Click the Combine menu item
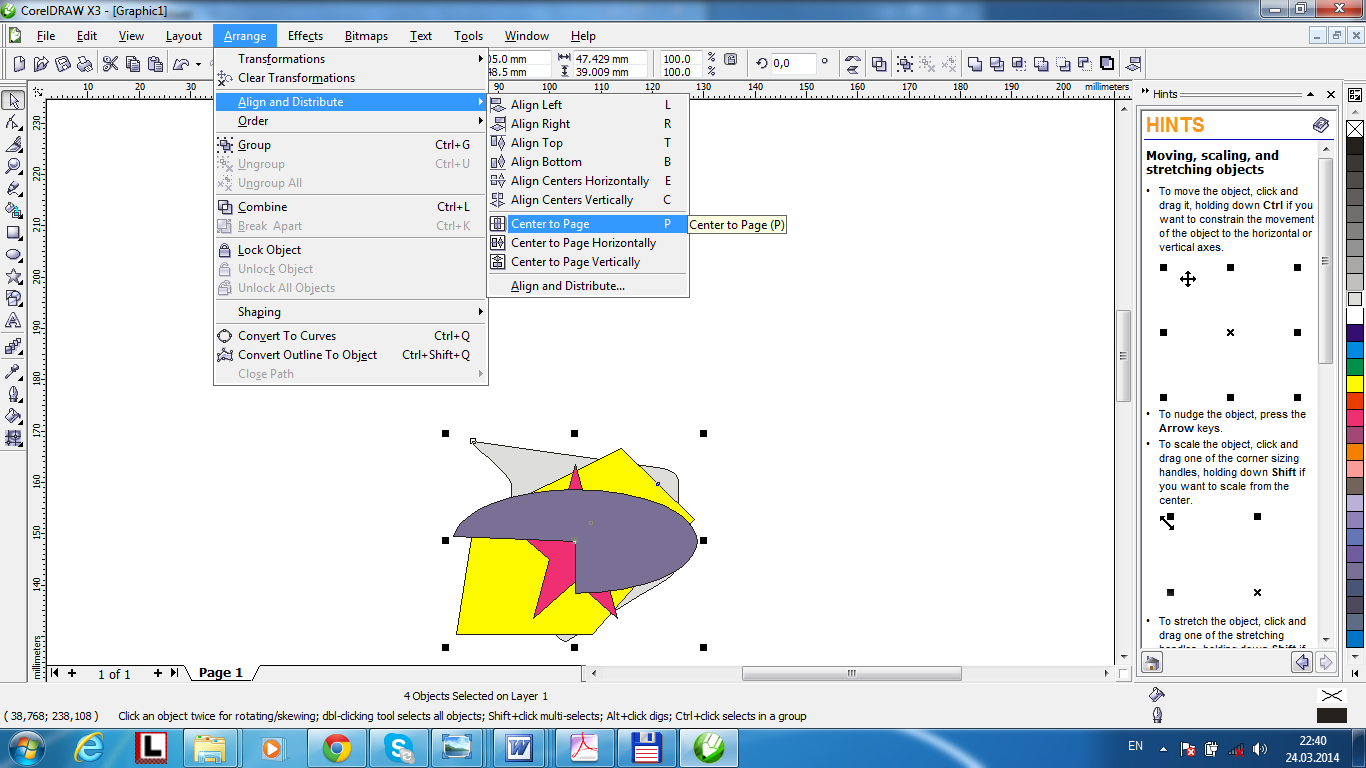 pos(350,207)
